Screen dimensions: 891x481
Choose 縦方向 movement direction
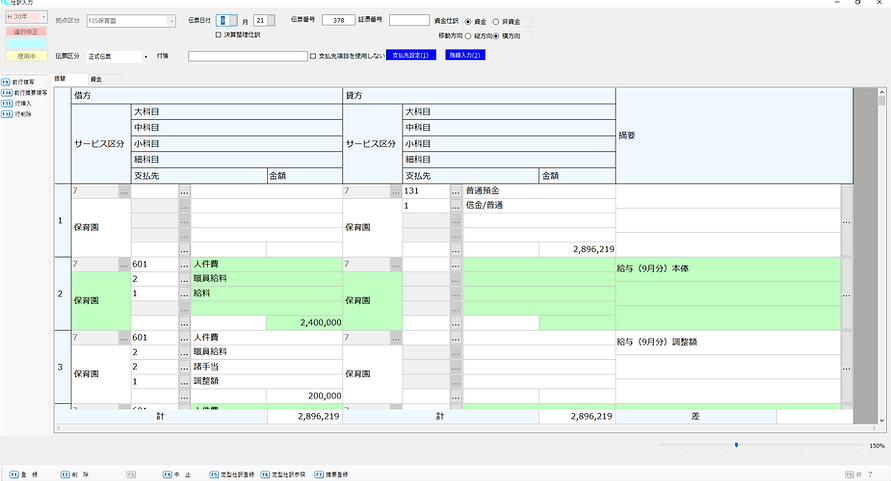(x=468, y=36)
